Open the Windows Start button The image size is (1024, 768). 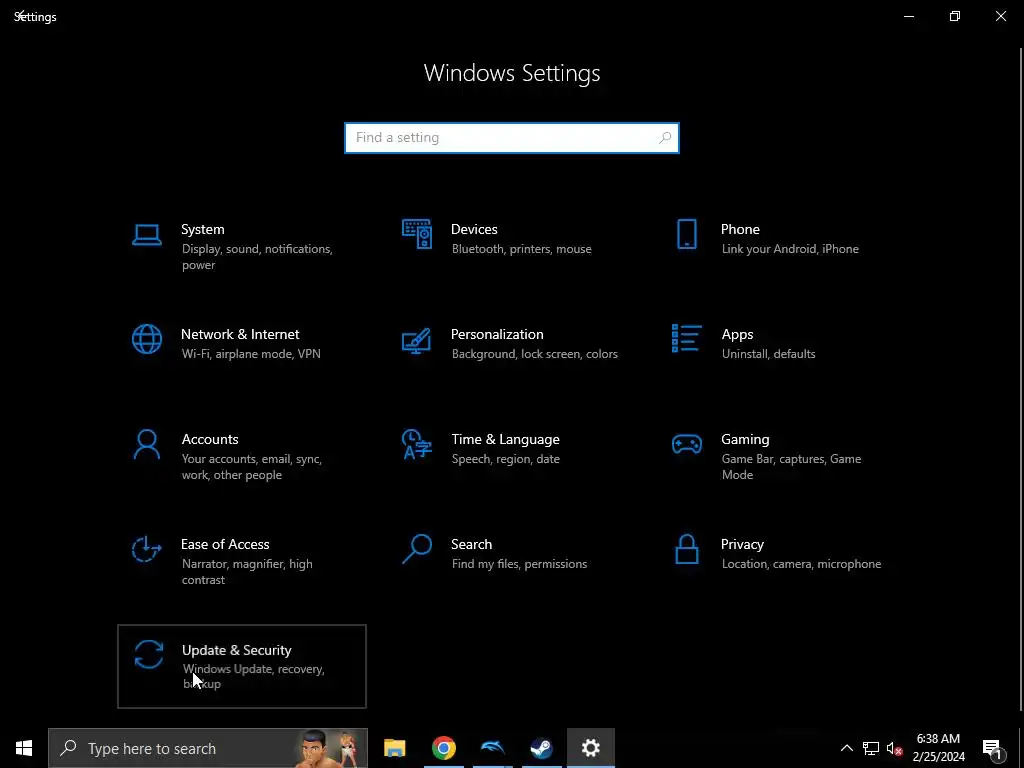click(x=24, y=748)
